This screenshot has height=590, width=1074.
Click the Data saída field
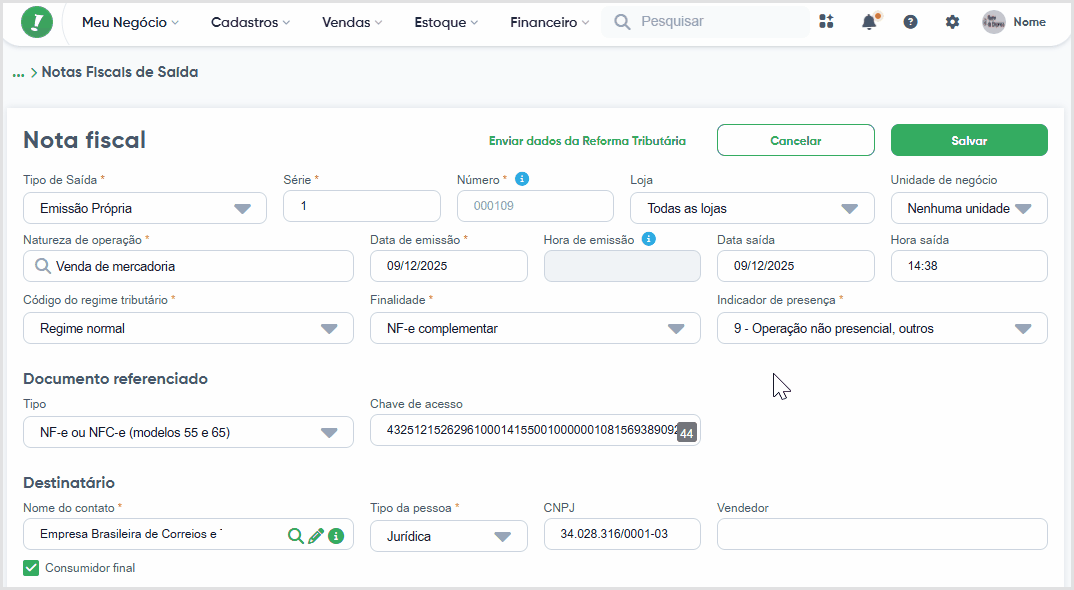pyautogui.click(x=796, y=266)
